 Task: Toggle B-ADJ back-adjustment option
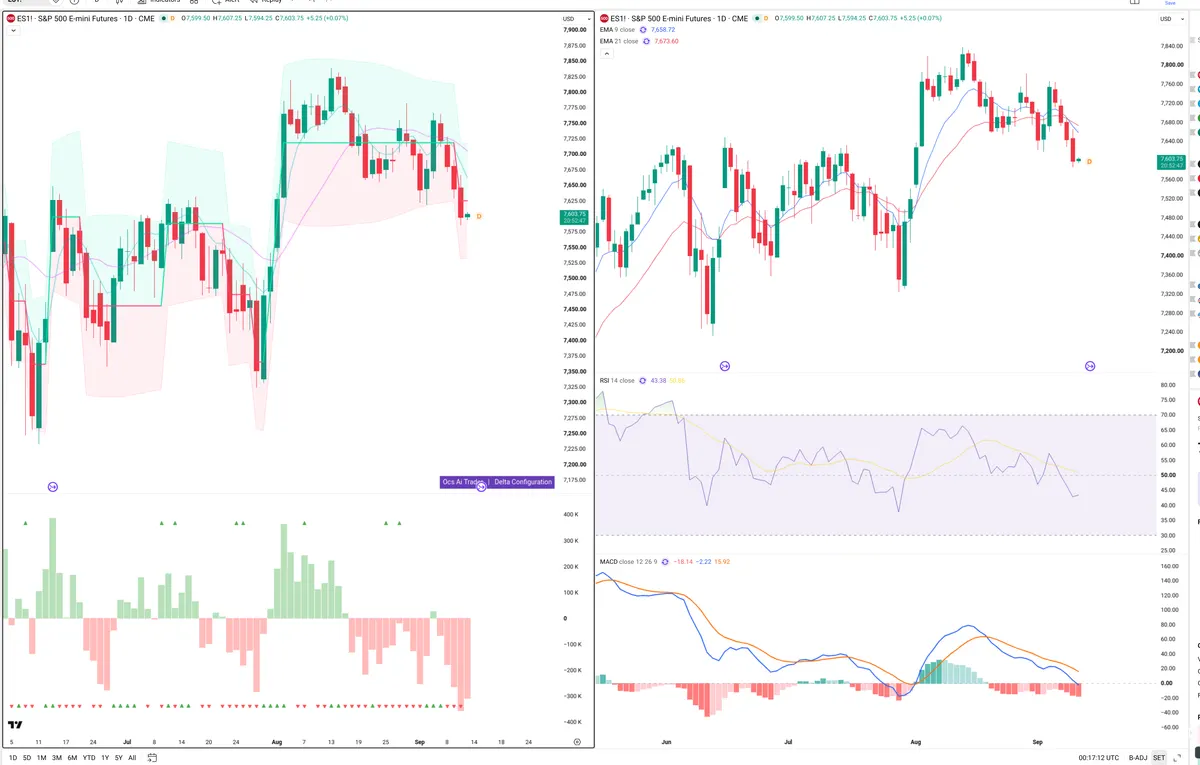pos(1138,758)
